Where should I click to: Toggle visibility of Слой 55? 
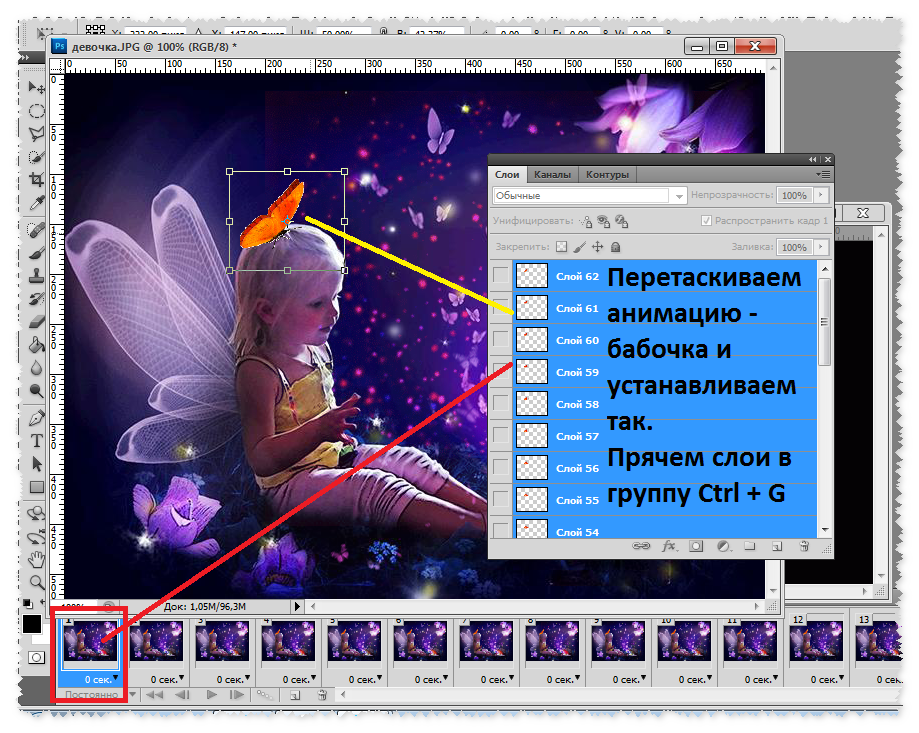pos(501,499)
